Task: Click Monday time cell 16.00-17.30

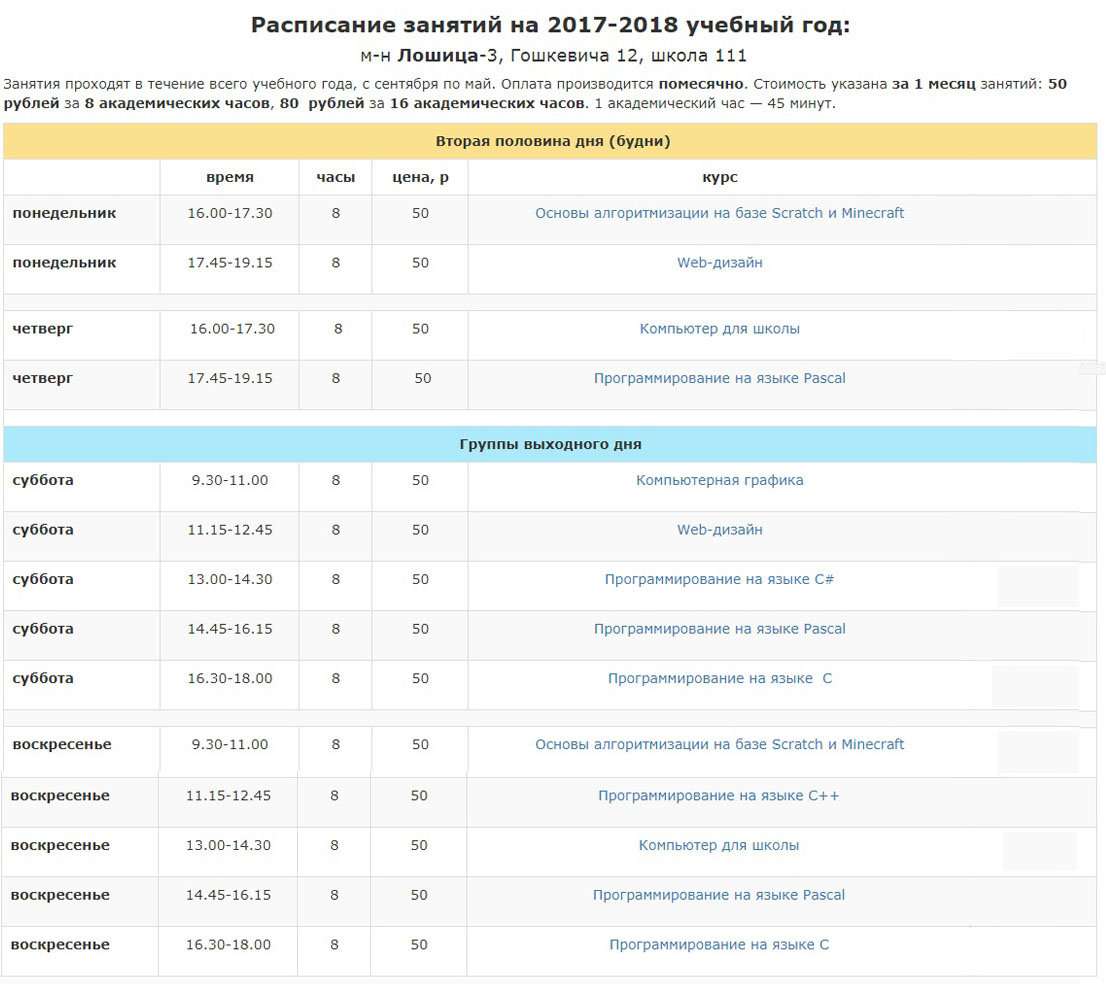Action: pos(230,213)
